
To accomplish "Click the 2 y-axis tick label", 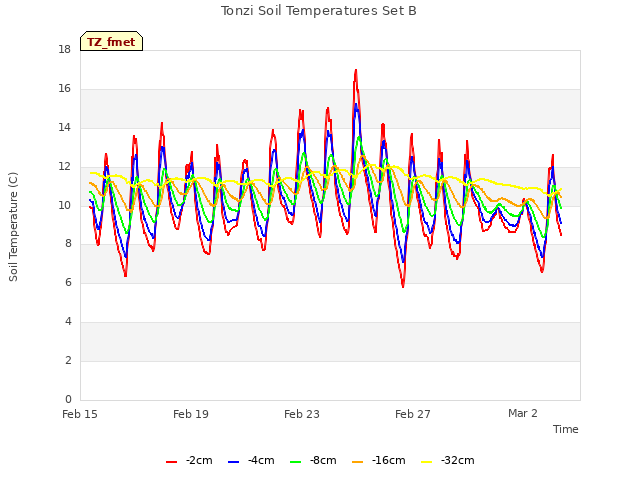I will [68, 360].
